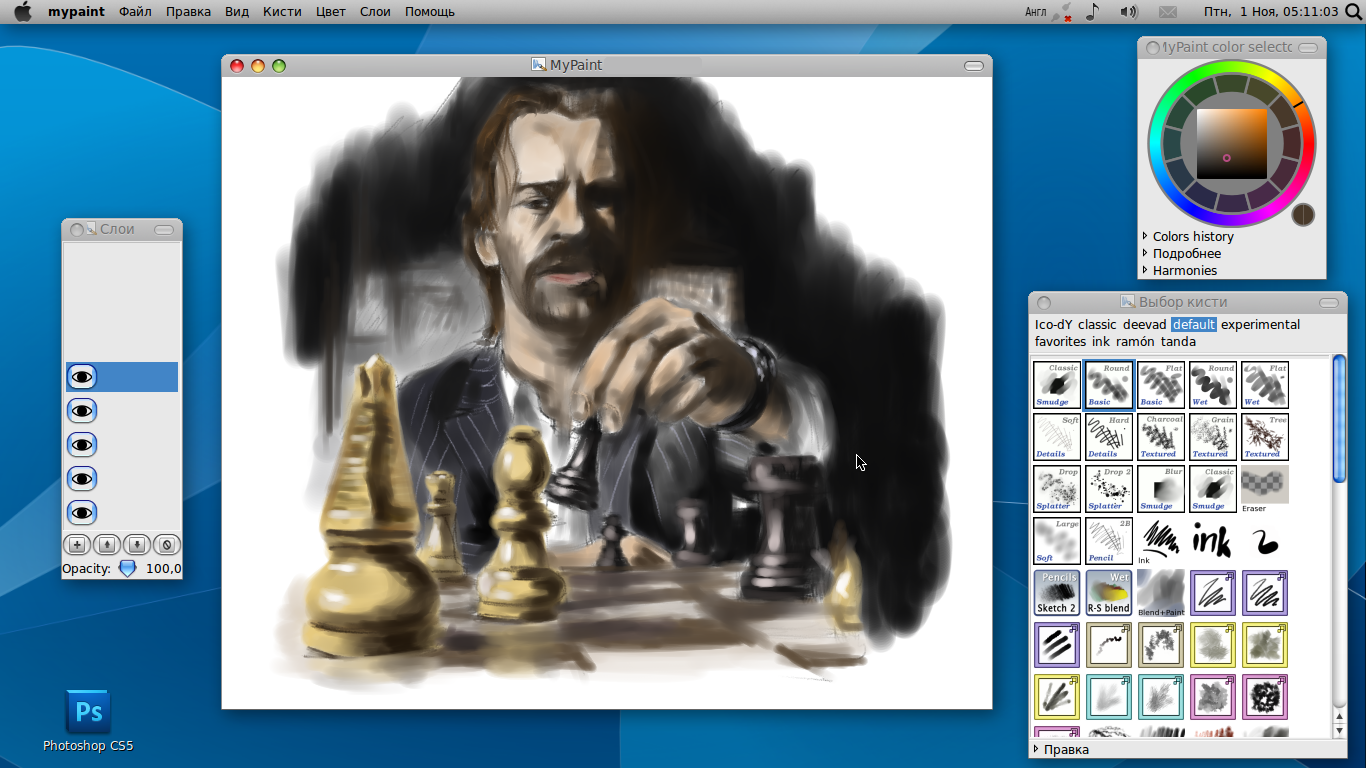This screenshot has width=1366, height=768.
Task: Choose the Blend+Paint brush
Action: pos(1161,593)
